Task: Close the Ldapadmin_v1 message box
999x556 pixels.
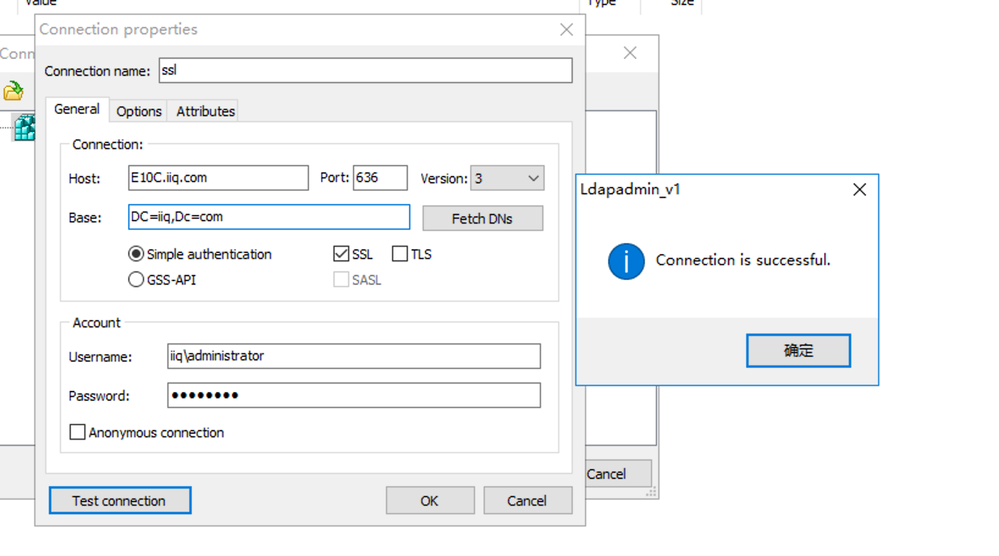Action: [859, 189]
